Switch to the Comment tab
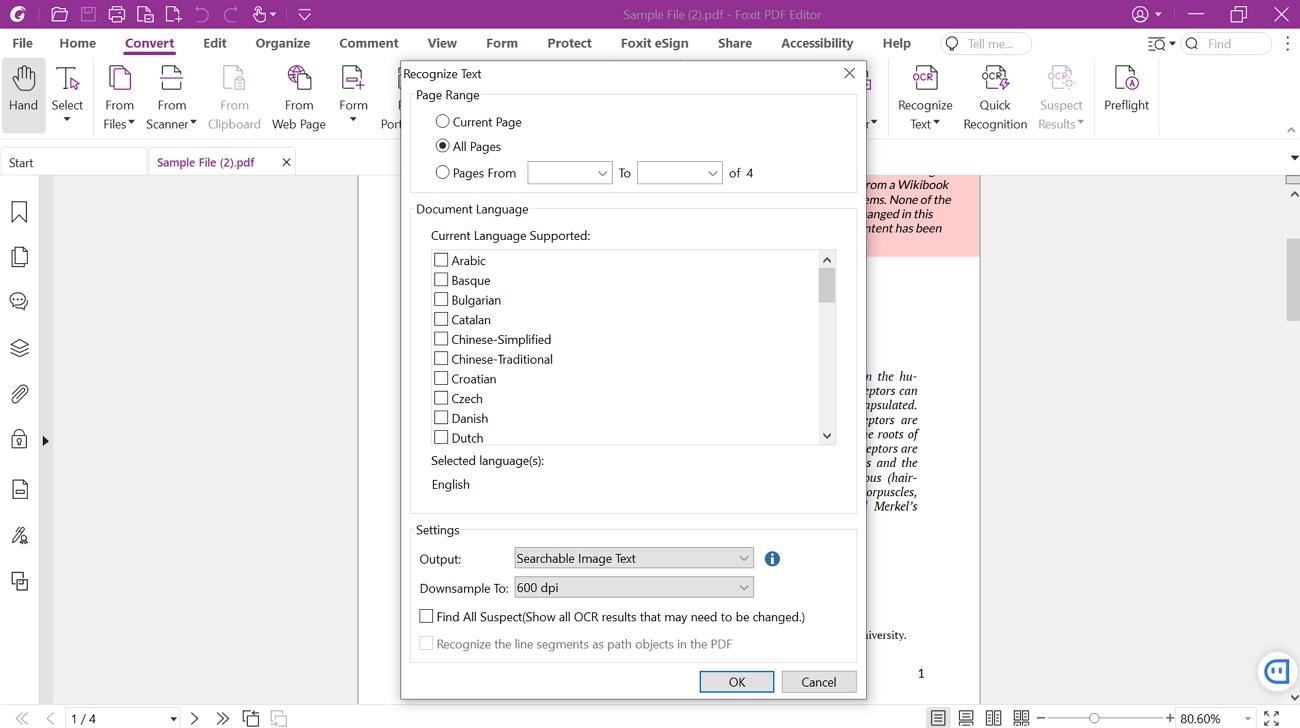This screenshot has width=1300, height=728. coord(368,43)
